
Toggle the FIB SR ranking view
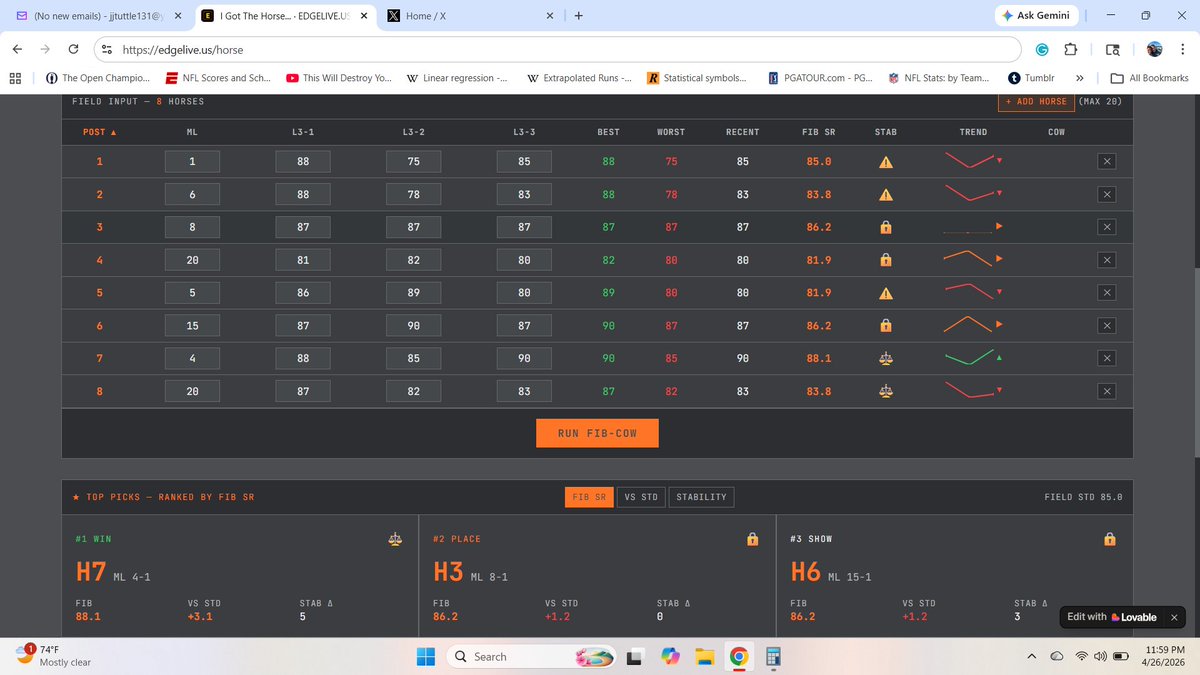coord(589,496)
